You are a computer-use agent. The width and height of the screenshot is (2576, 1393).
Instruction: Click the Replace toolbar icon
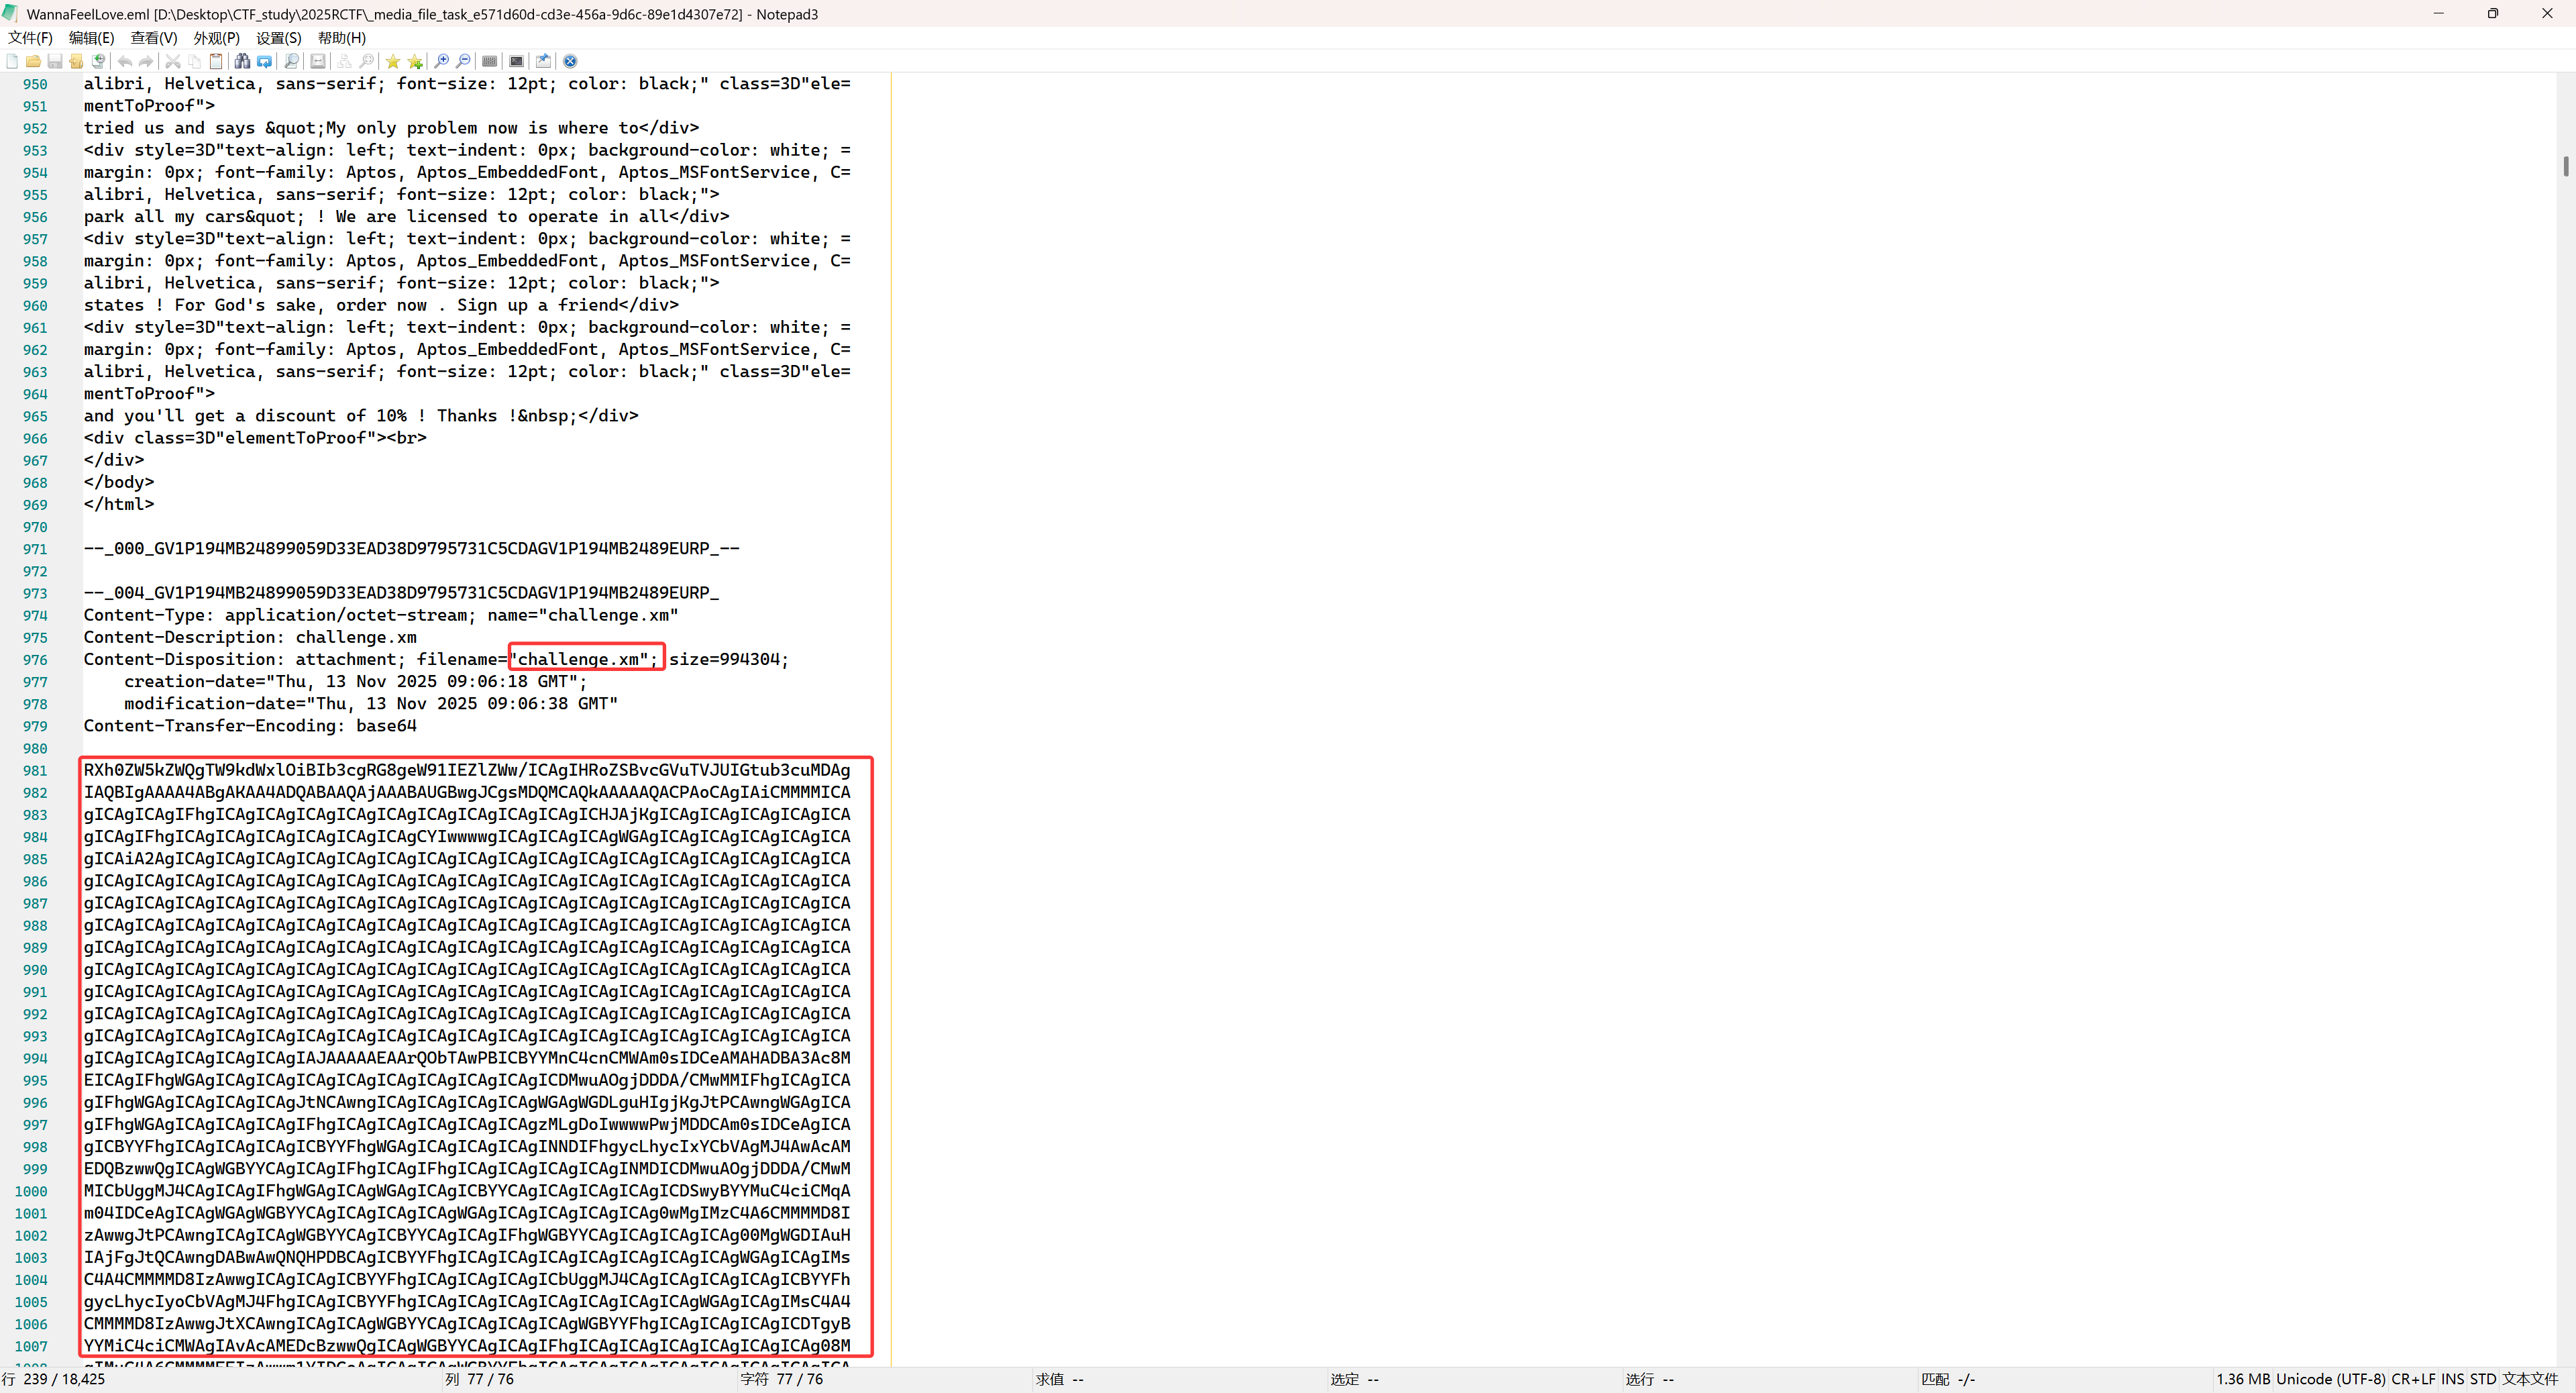coord(264,61)
